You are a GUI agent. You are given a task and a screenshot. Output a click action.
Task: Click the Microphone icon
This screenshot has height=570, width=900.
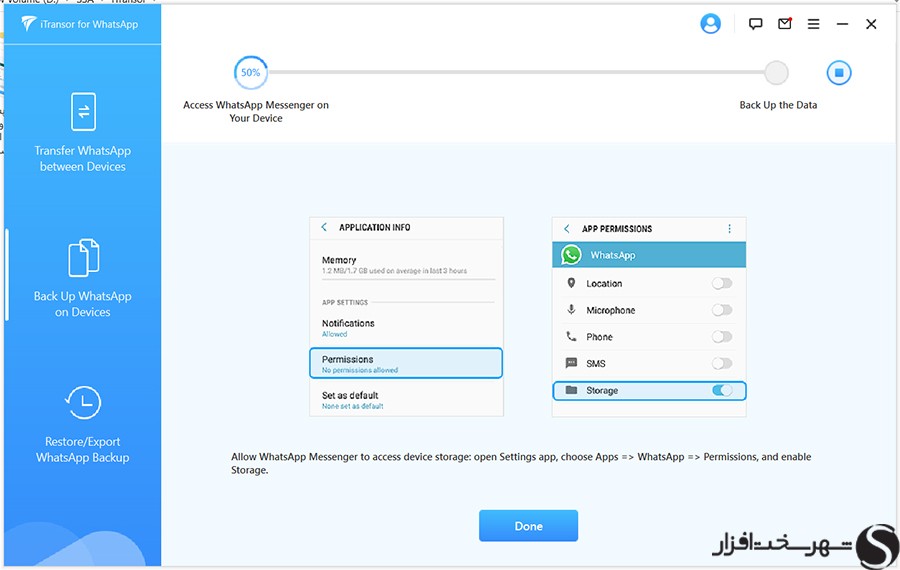point(571,310)
